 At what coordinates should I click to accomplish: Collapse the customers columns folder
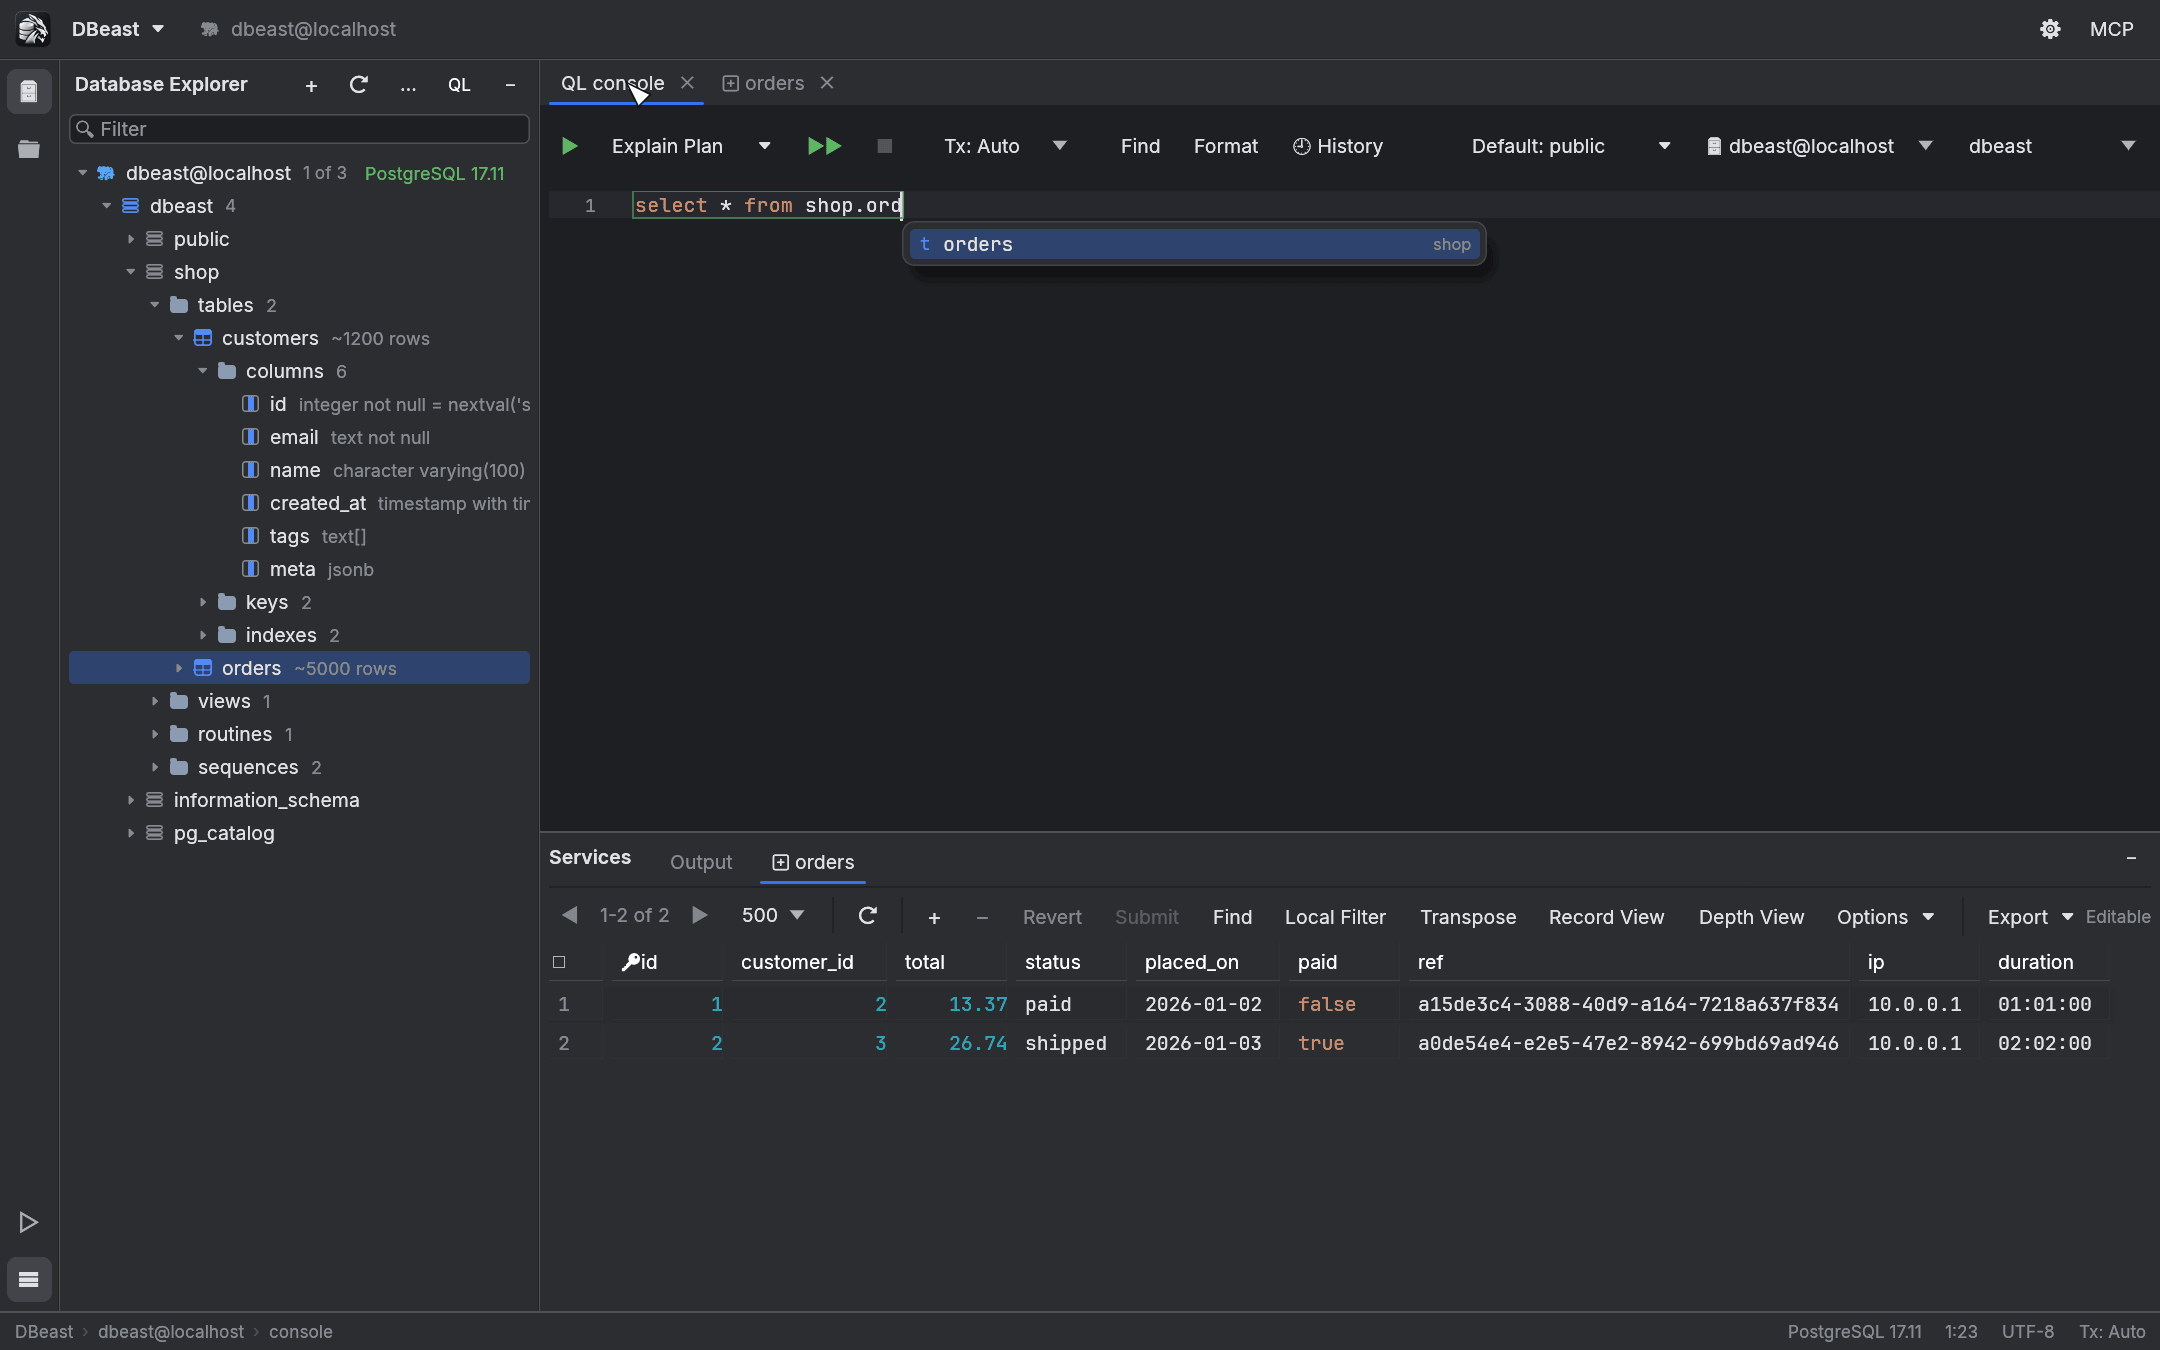[x=203, y=371]
